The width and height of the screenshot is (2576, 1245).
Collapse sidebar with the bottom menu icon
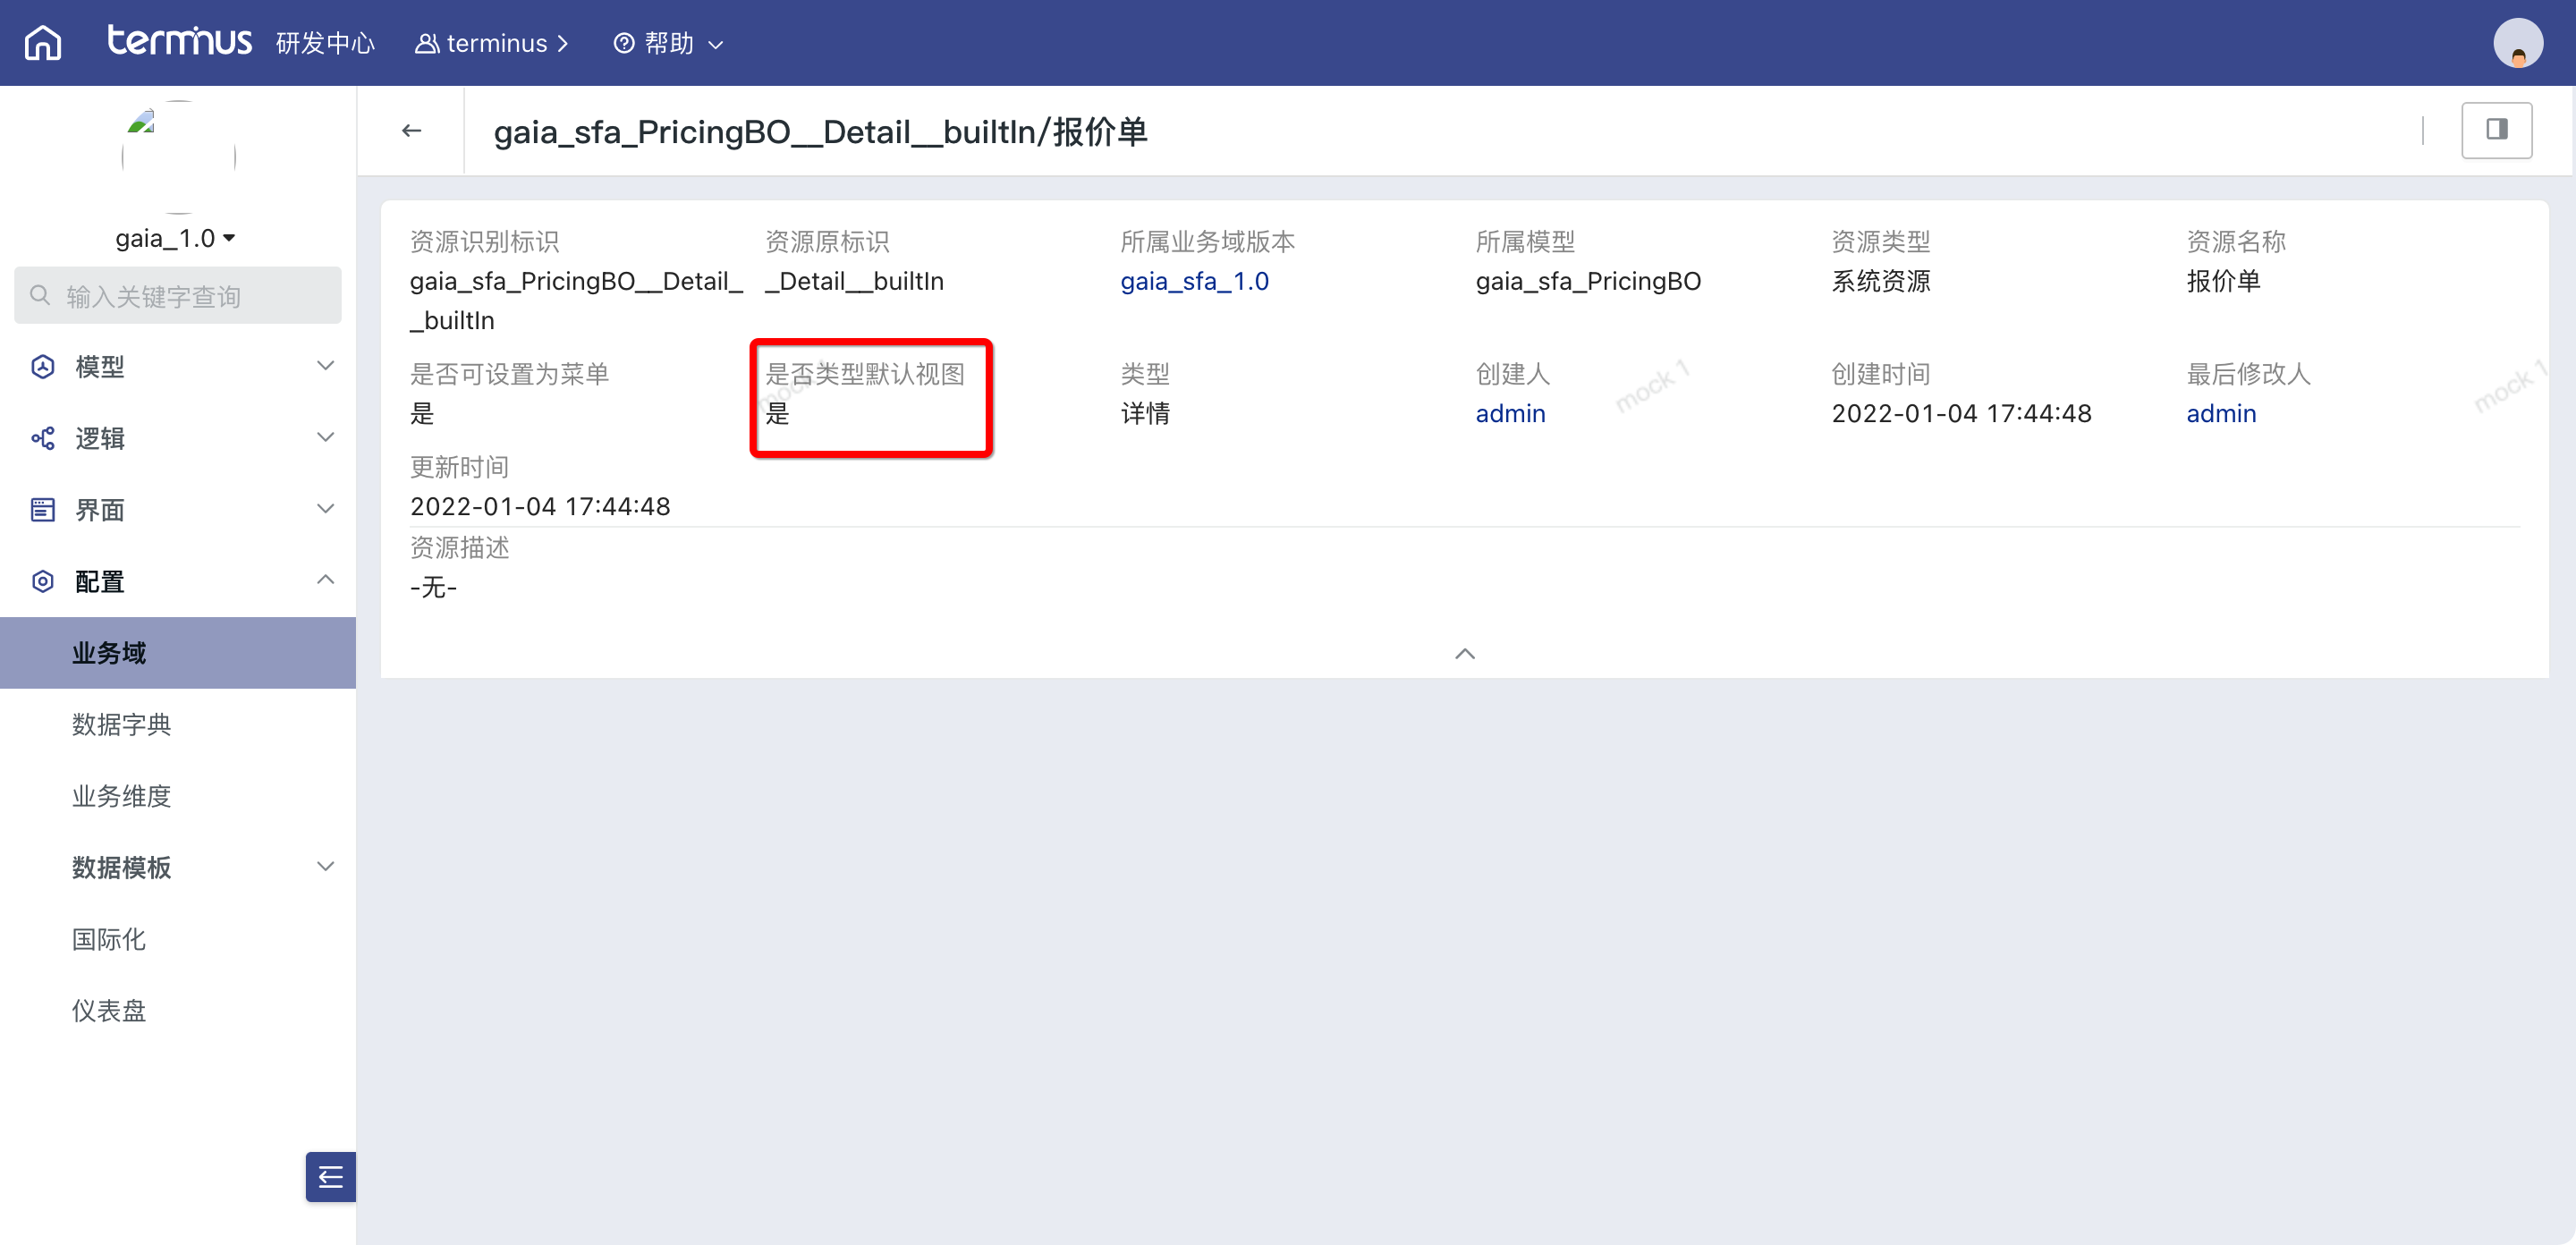(x=330, y=1177)
